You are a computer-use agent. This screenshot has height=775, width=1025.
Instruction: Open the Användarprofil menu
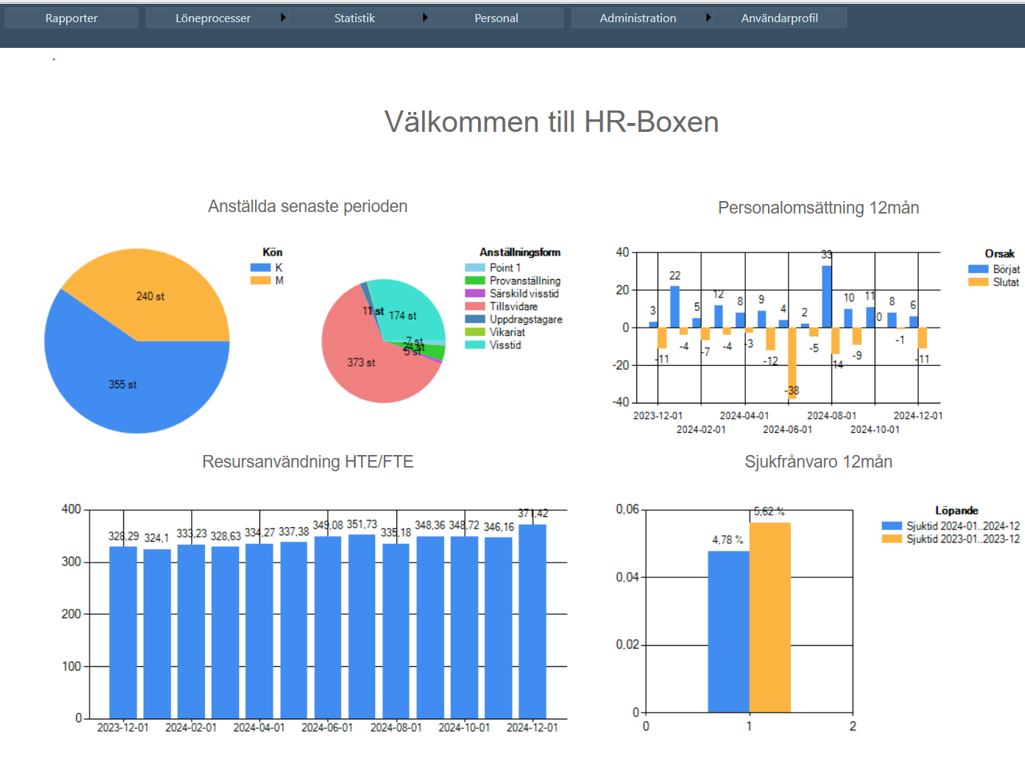(x=779, y=18)
